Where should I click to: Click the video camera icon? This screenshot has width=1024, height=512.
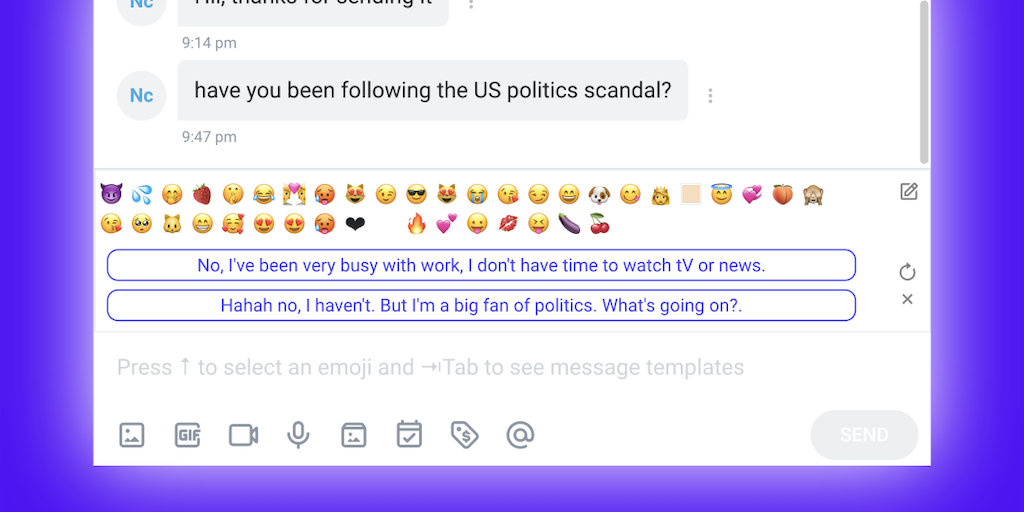coord(243,435)
